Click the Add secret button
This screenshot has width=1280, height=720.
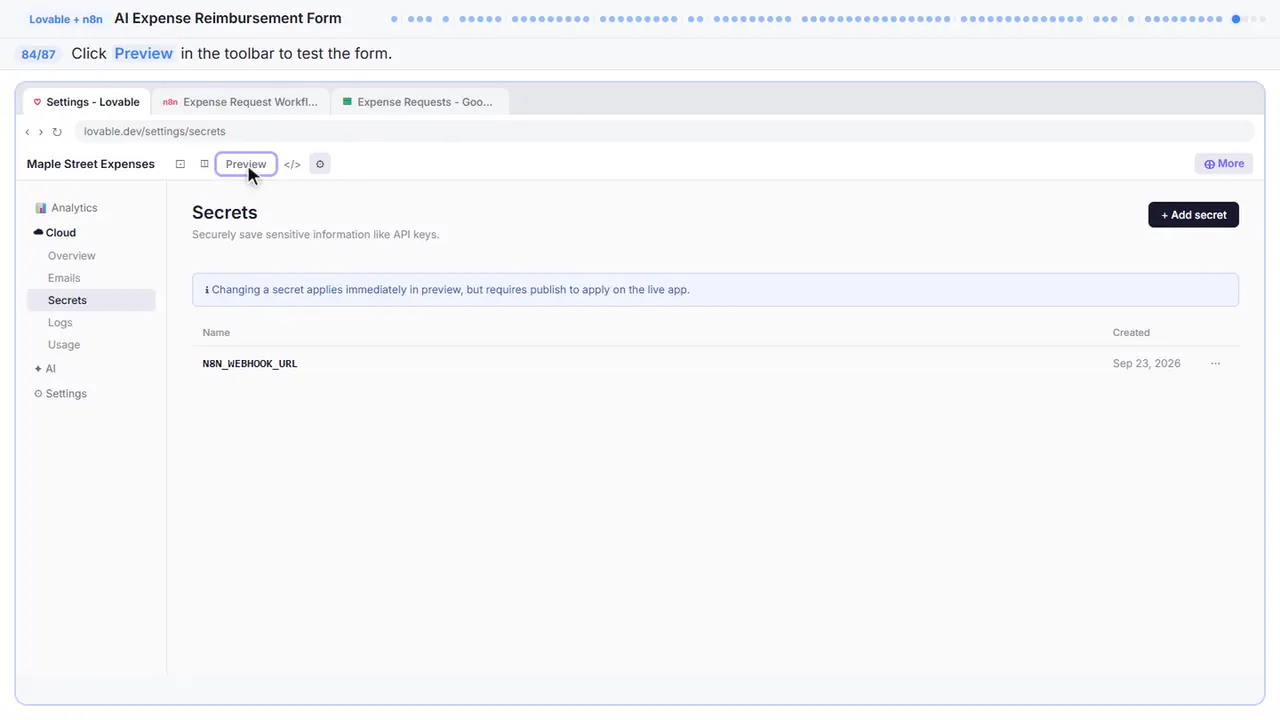[x=1193, y=215]
